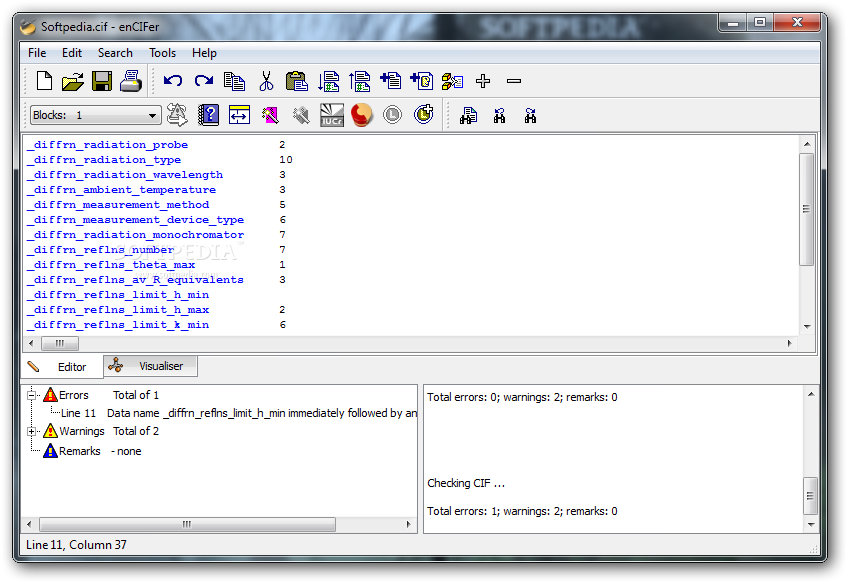Open the Edit menu
This screenshot has height=583, width=848.
(x=72, y=53)
